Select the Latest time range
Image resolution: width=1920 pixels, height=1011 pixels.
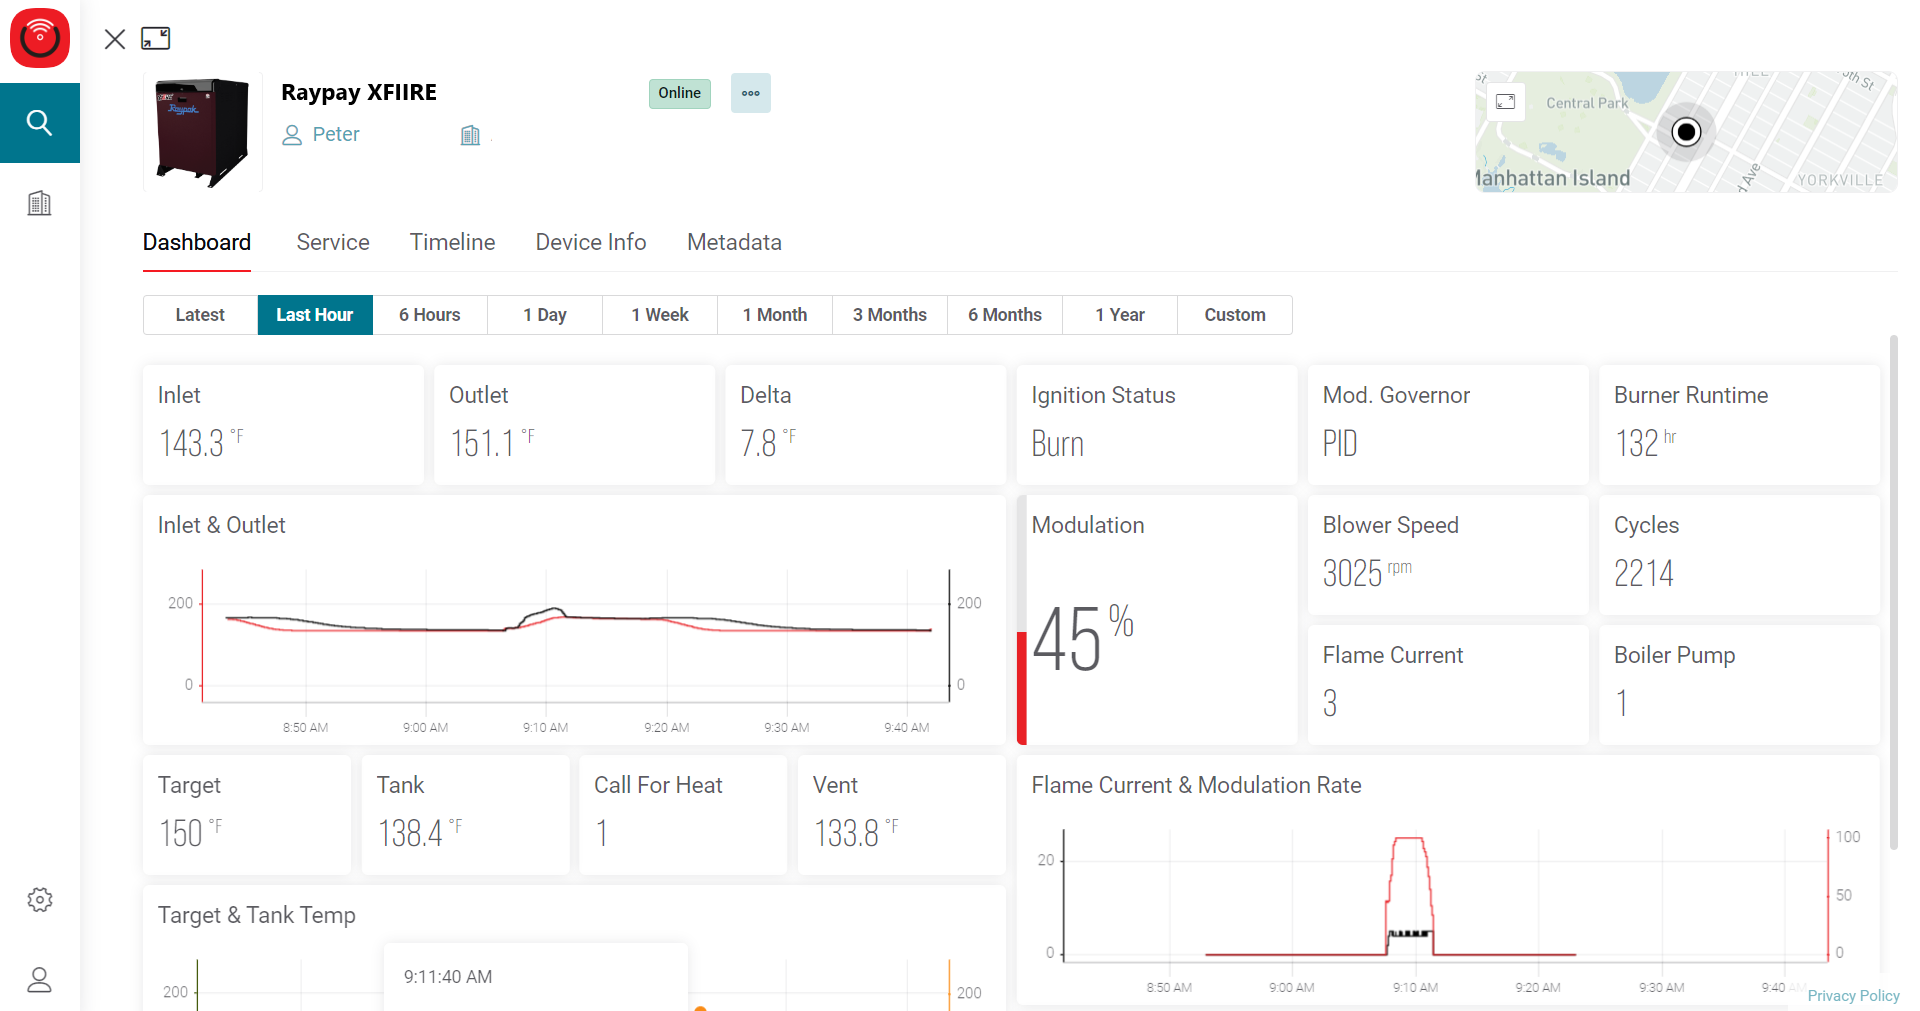click(200, 315)
